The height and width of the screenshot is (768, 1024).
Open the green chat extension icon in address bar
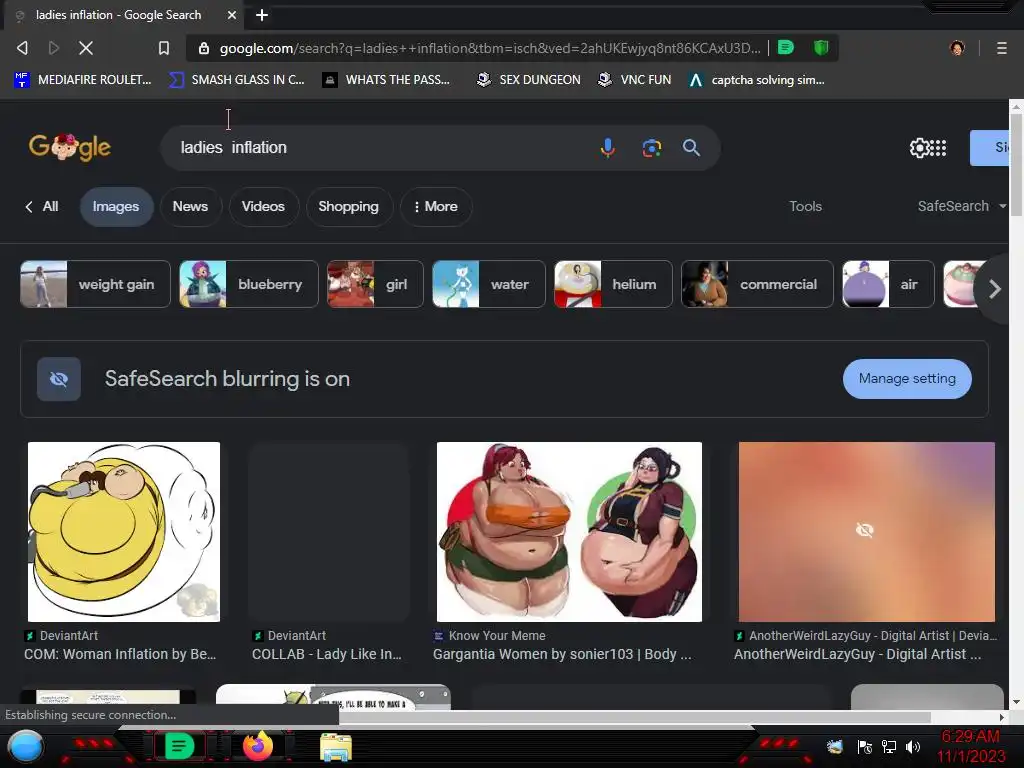click(x=786, y=47)
